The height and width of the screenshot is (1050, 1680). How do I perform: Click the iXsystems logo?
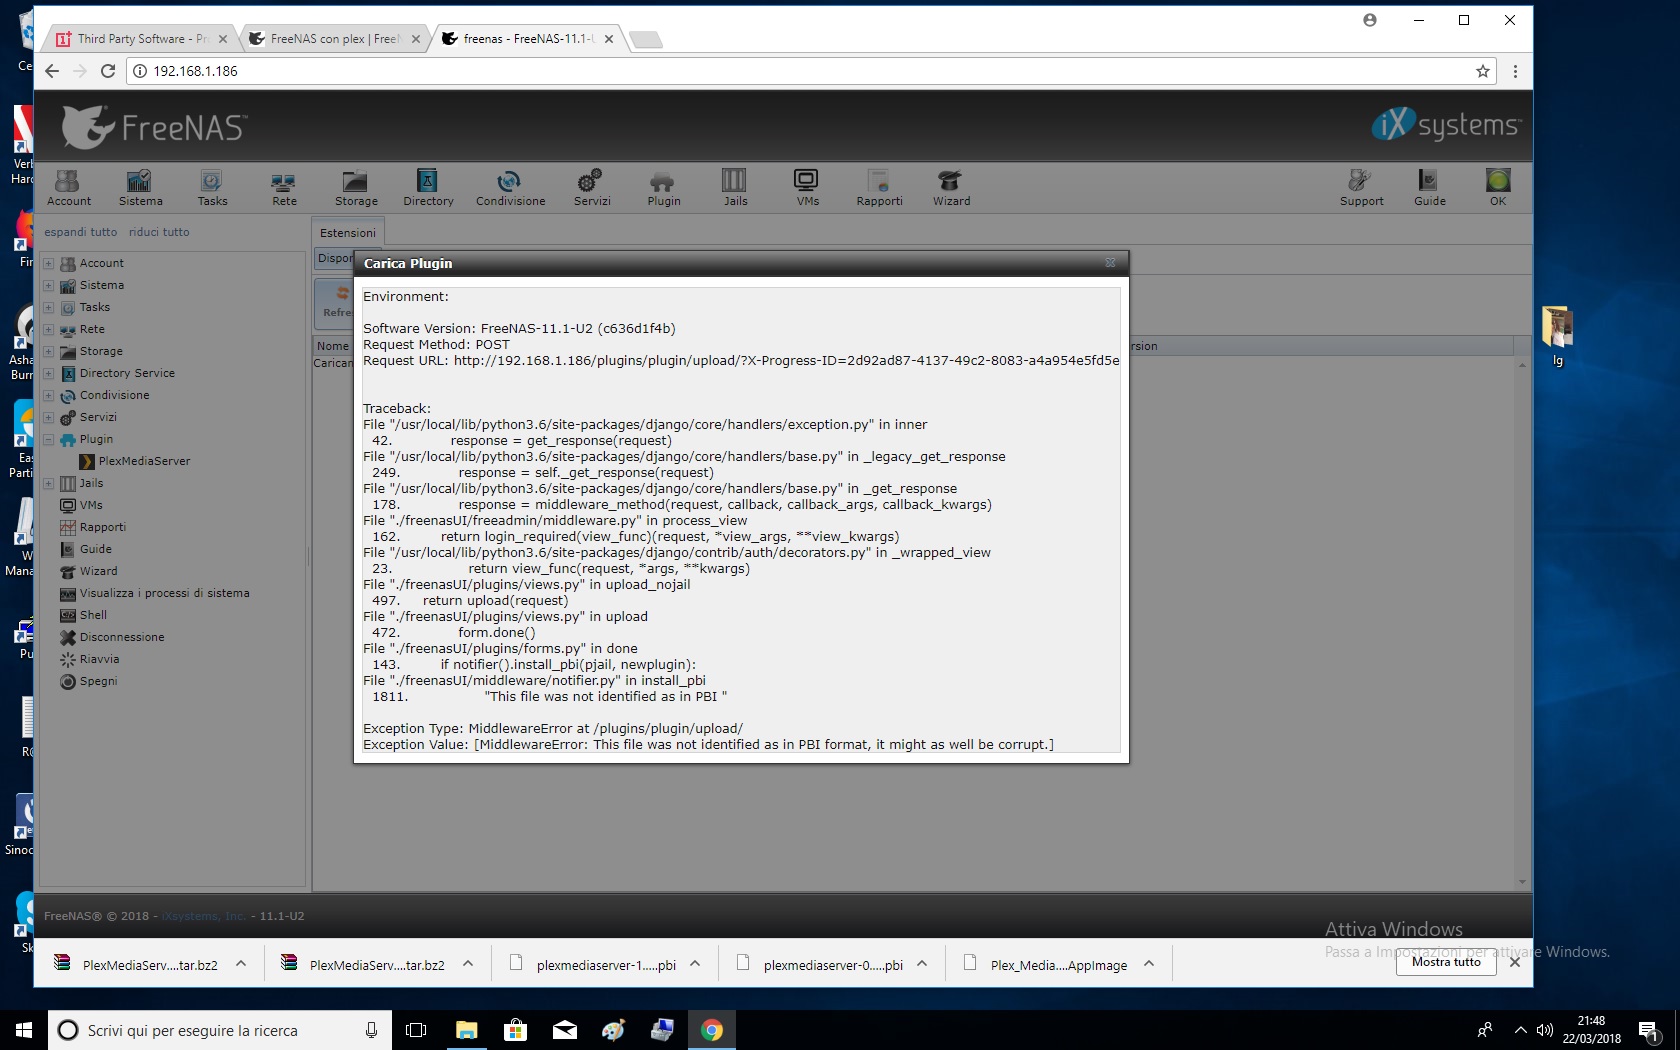[1446, 125]
